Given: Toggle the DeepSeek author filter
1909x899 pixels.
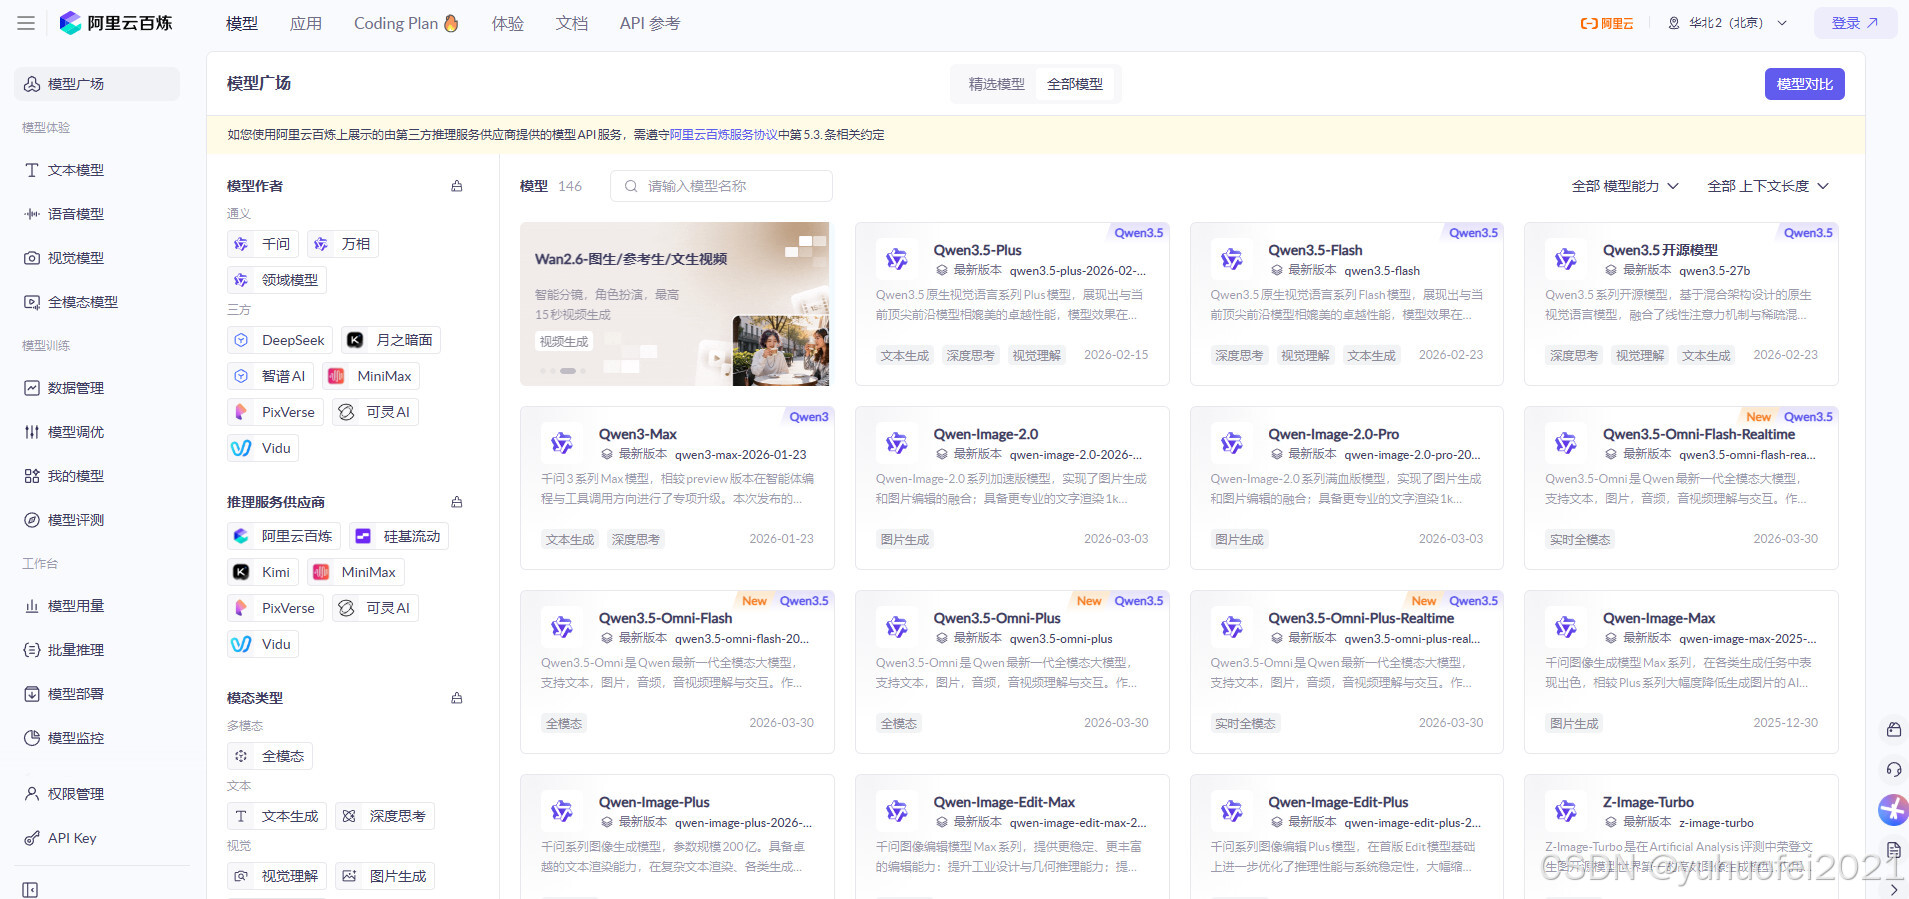Looking at the screenshot, I should [x=280, y=340].
